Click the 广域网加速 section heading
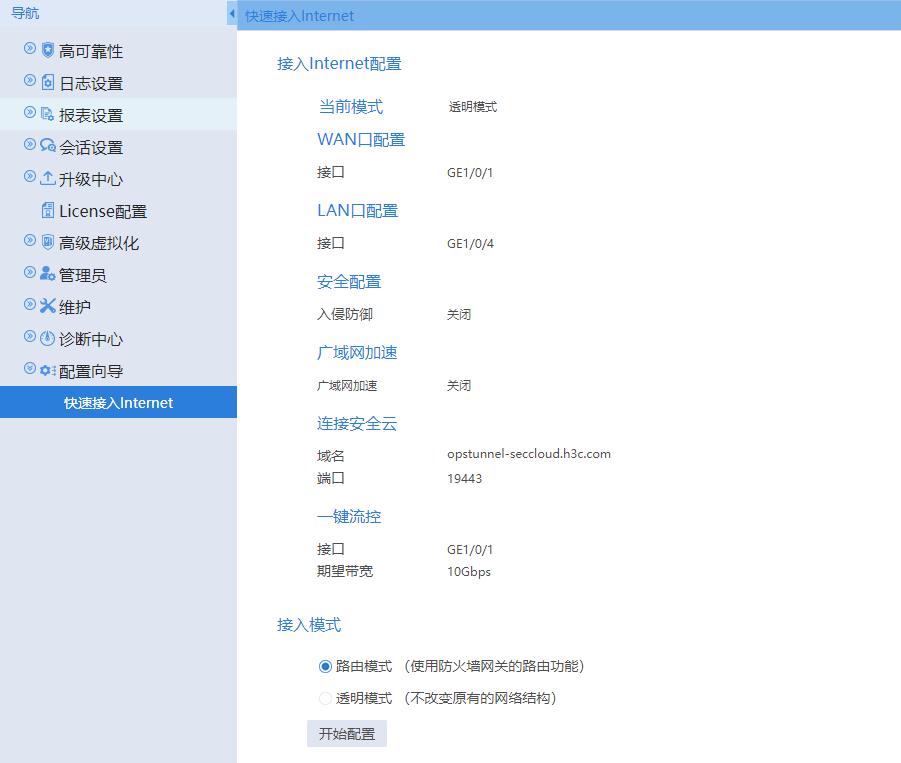The image size is (901, 763). [x=357, y=352]
